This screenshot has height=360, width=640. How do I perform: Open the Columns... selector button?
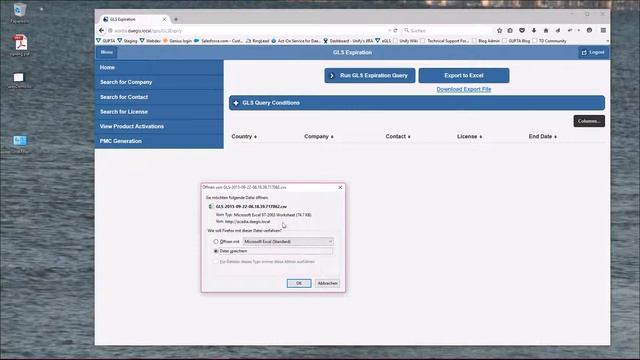point(589,121)
